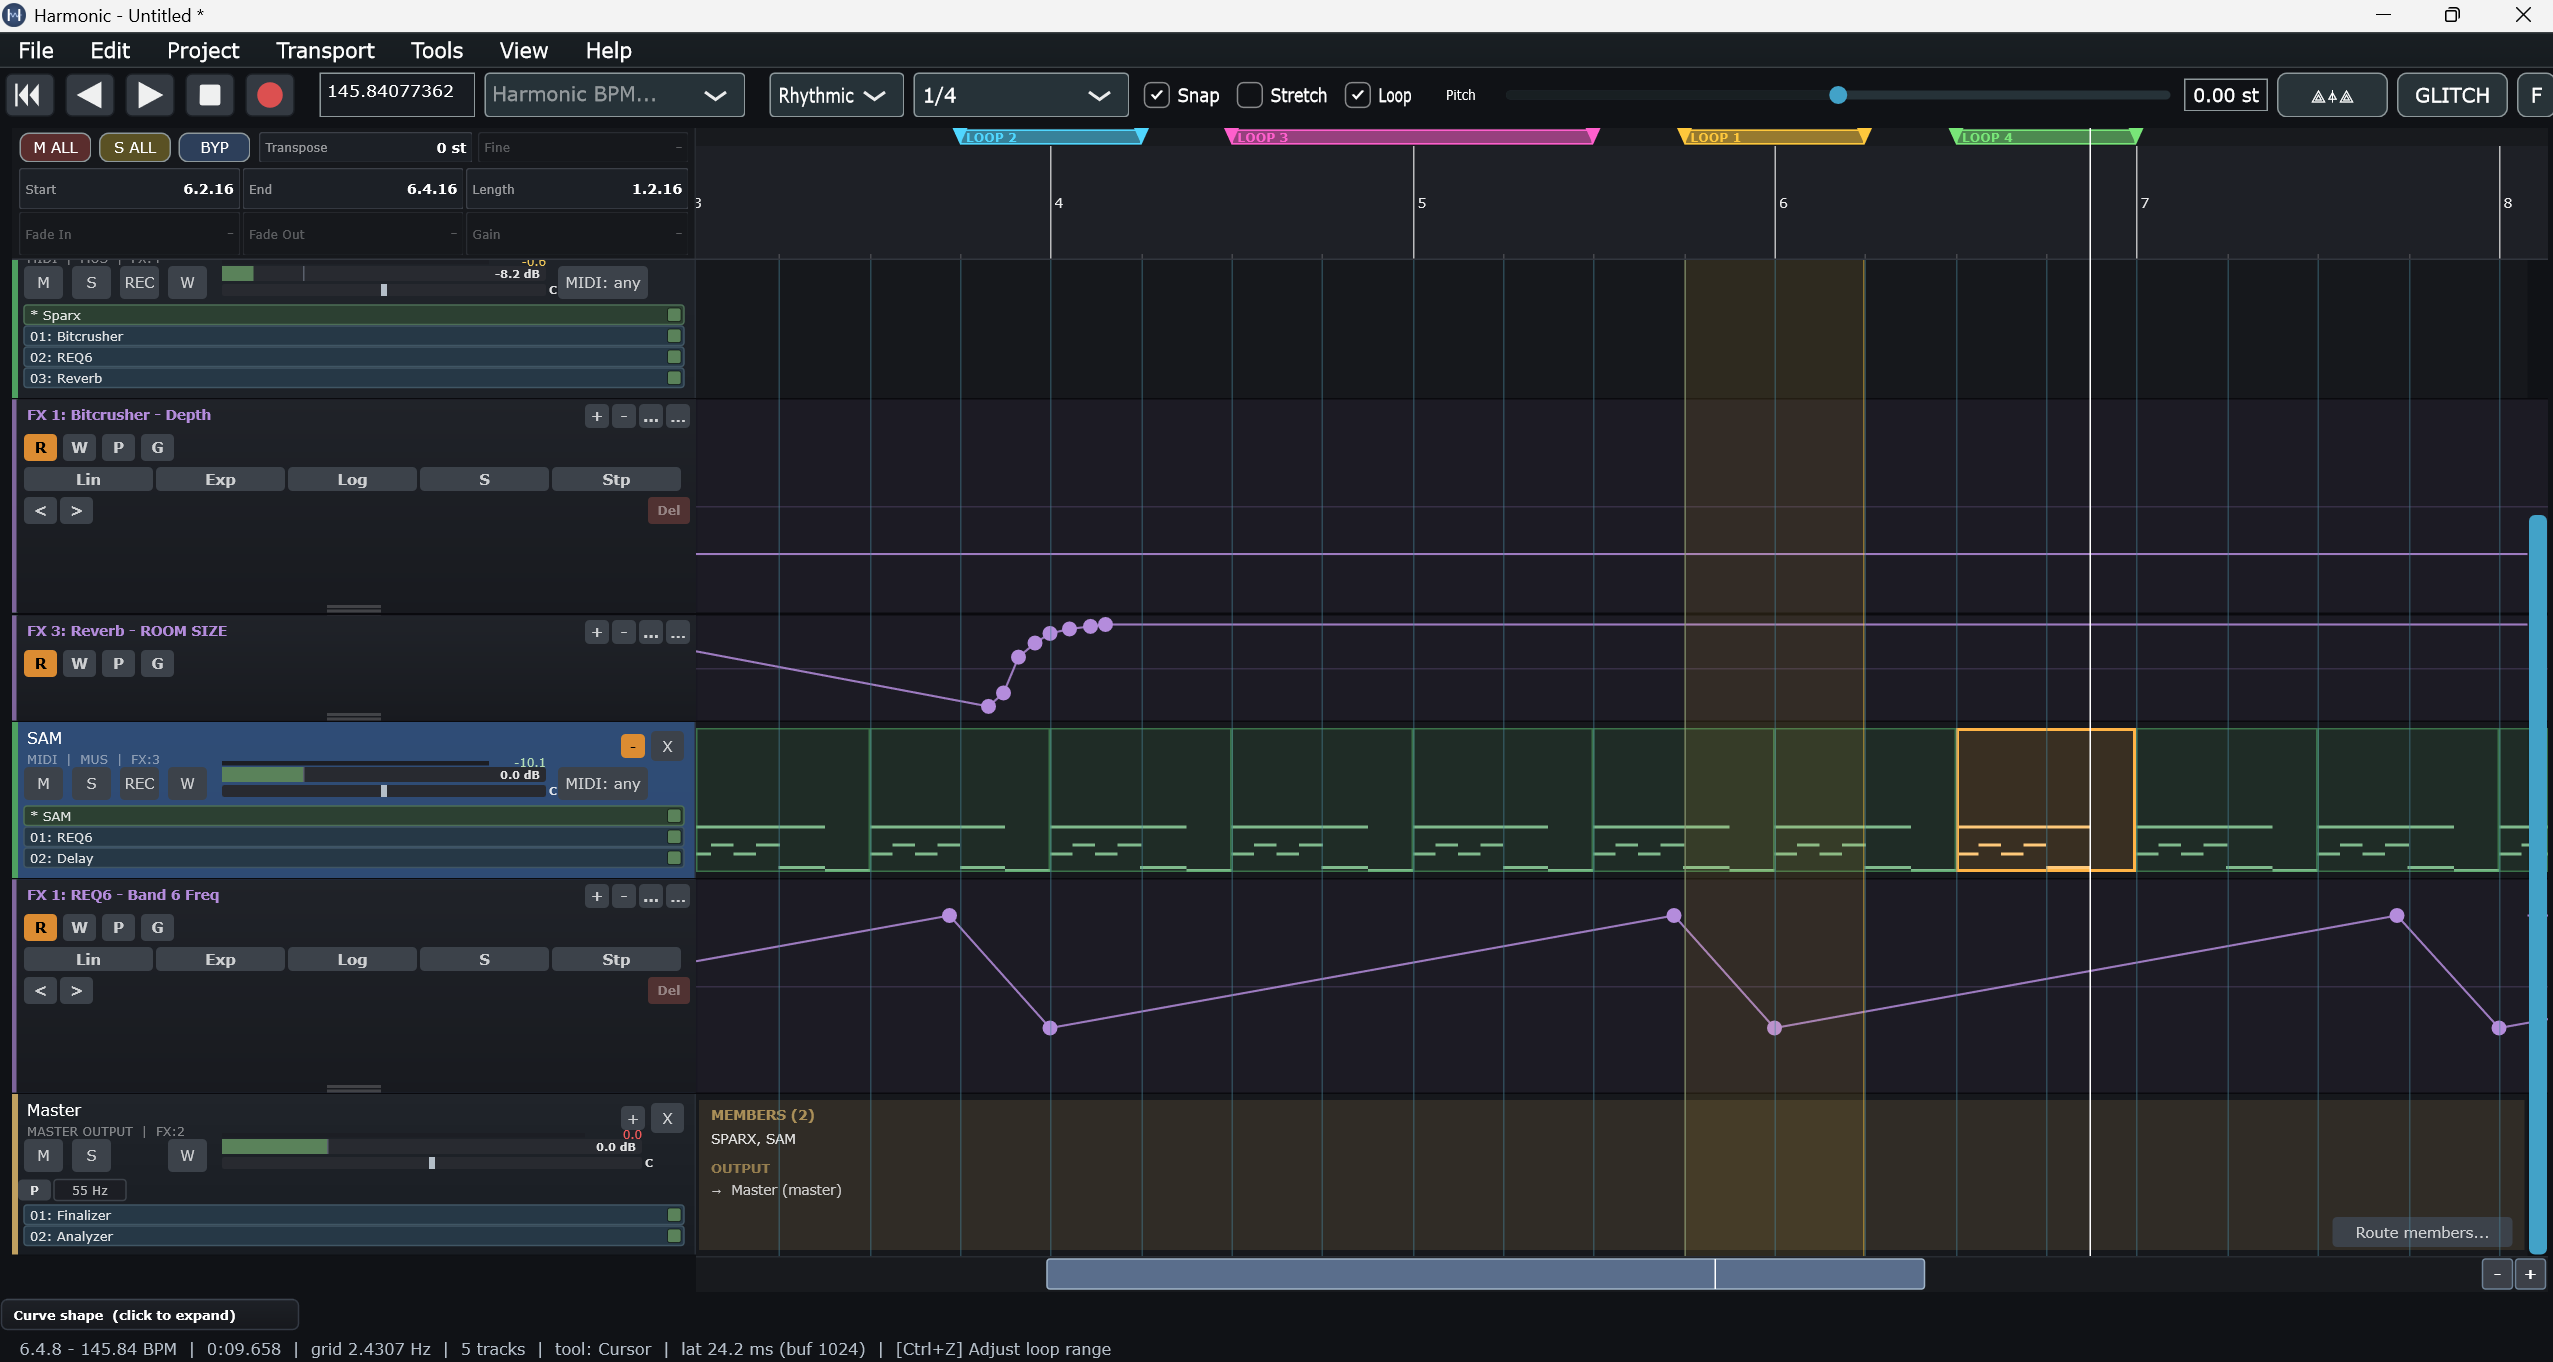Open the View menu

click(523, 50)
